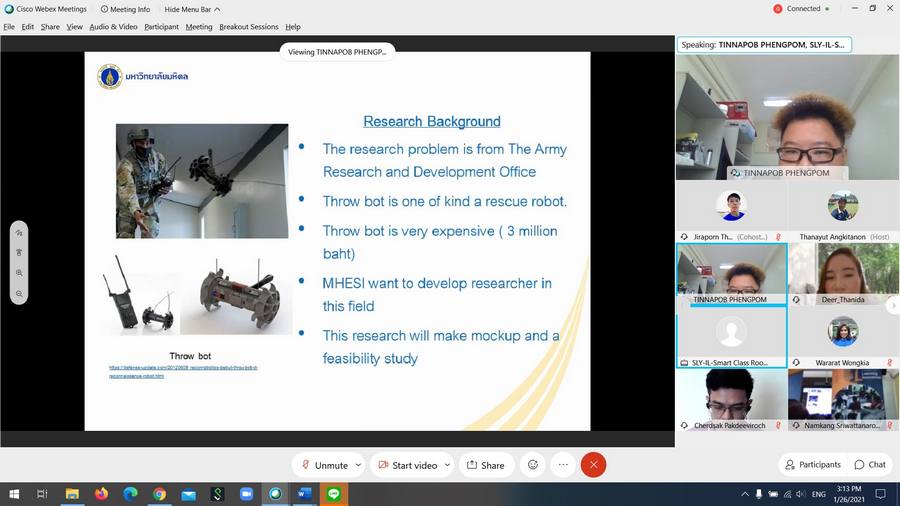Viewport: 900px width, 506px height.
Task: Open Zoom app in Windows taskbar
Action: [246, 494]
